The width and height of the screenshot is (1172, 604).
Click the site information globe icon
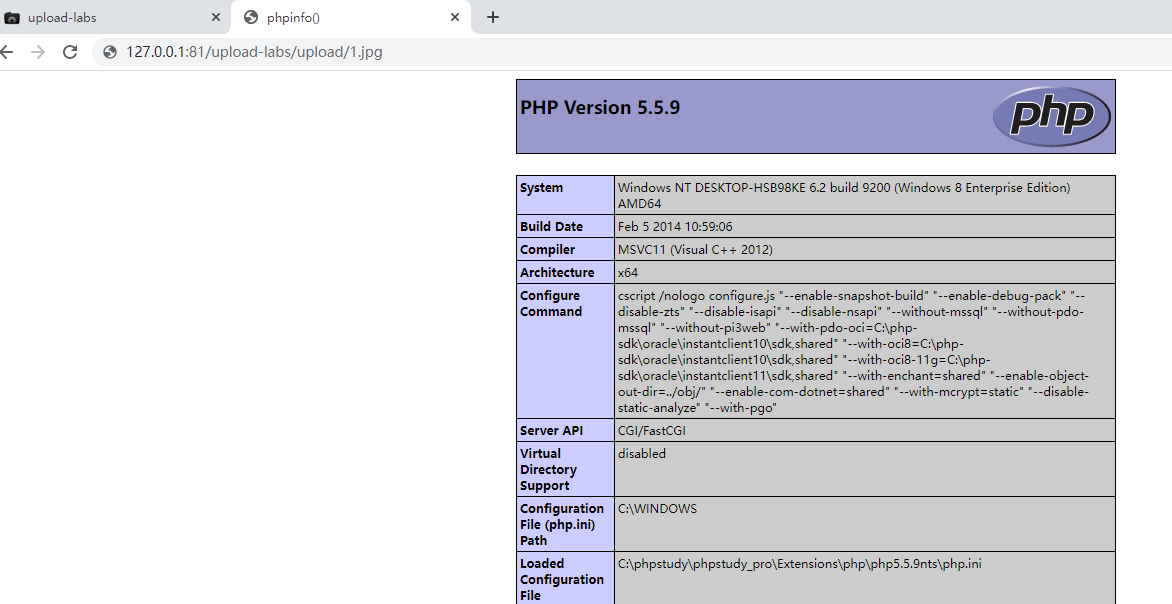[108, 50]
